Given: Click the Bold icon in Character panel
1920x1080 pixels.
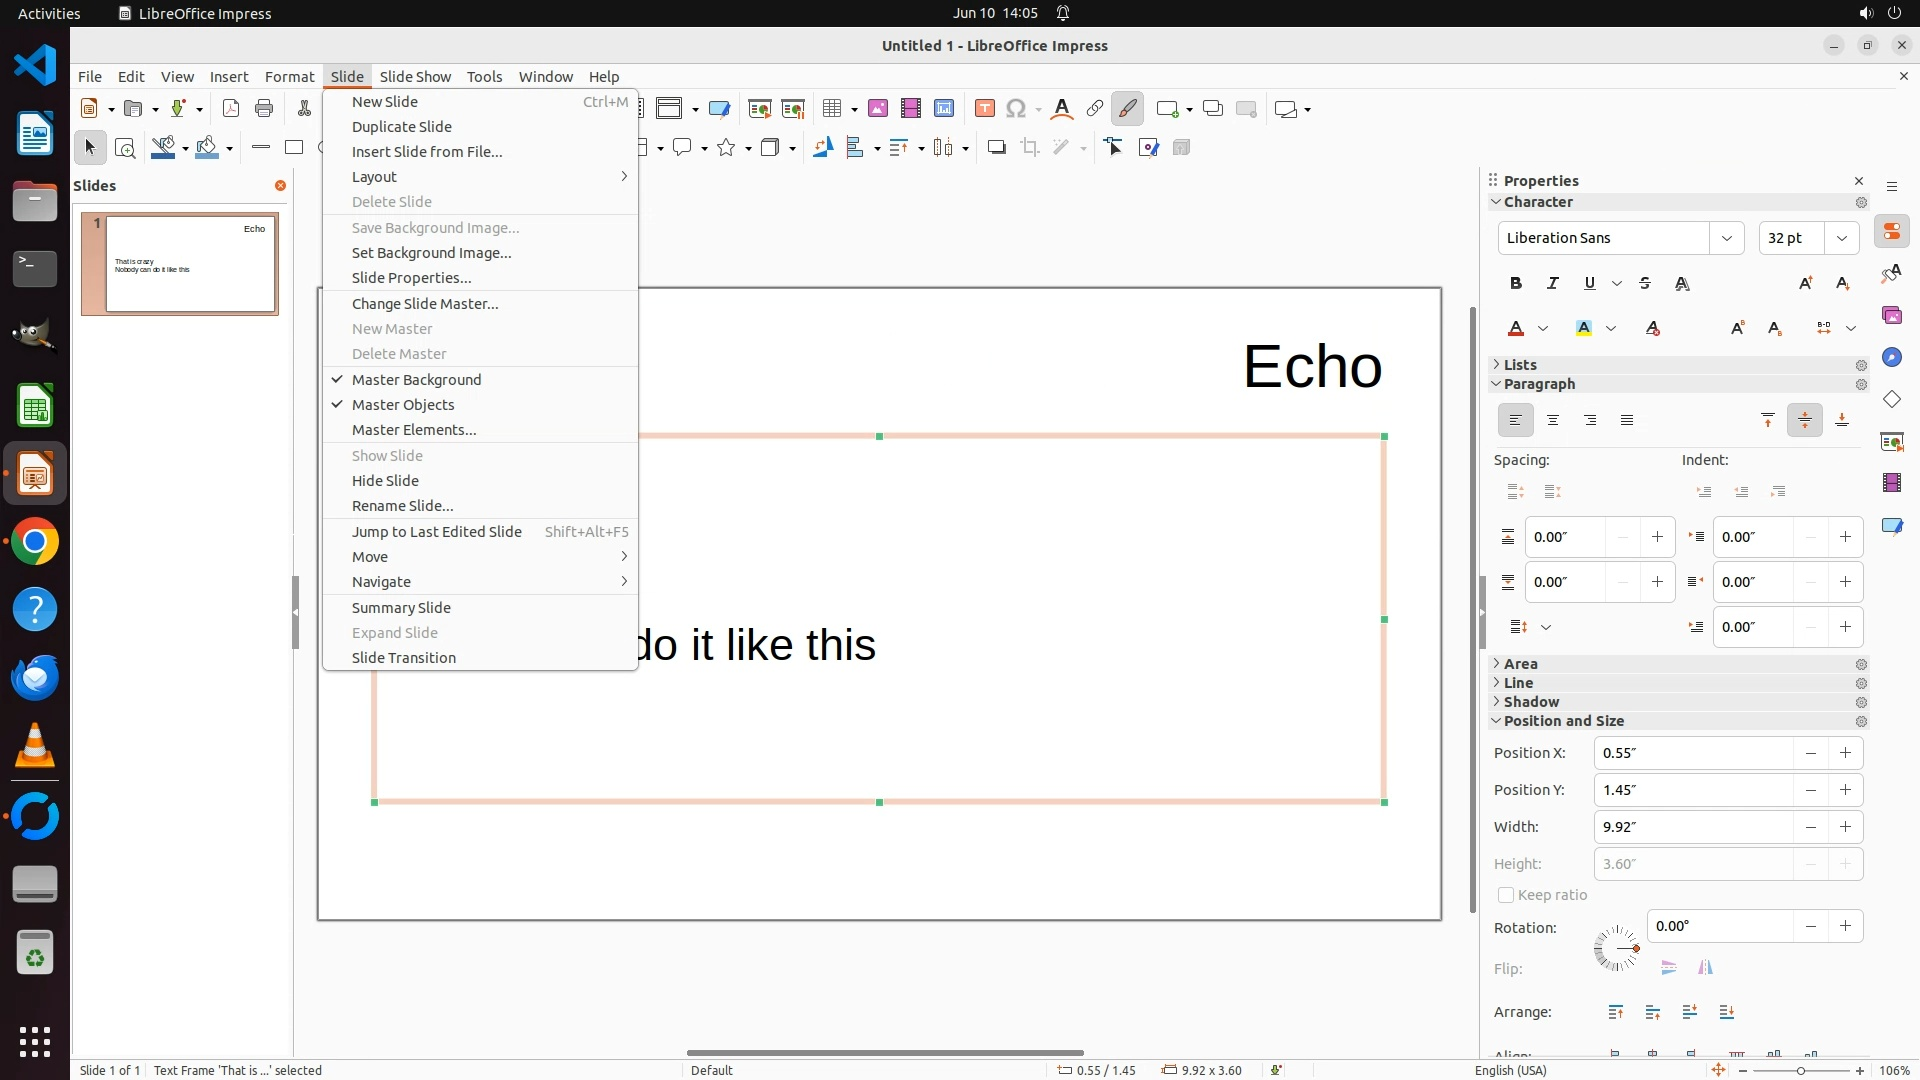Looking at the screenshot, I should click(1516, 284).
